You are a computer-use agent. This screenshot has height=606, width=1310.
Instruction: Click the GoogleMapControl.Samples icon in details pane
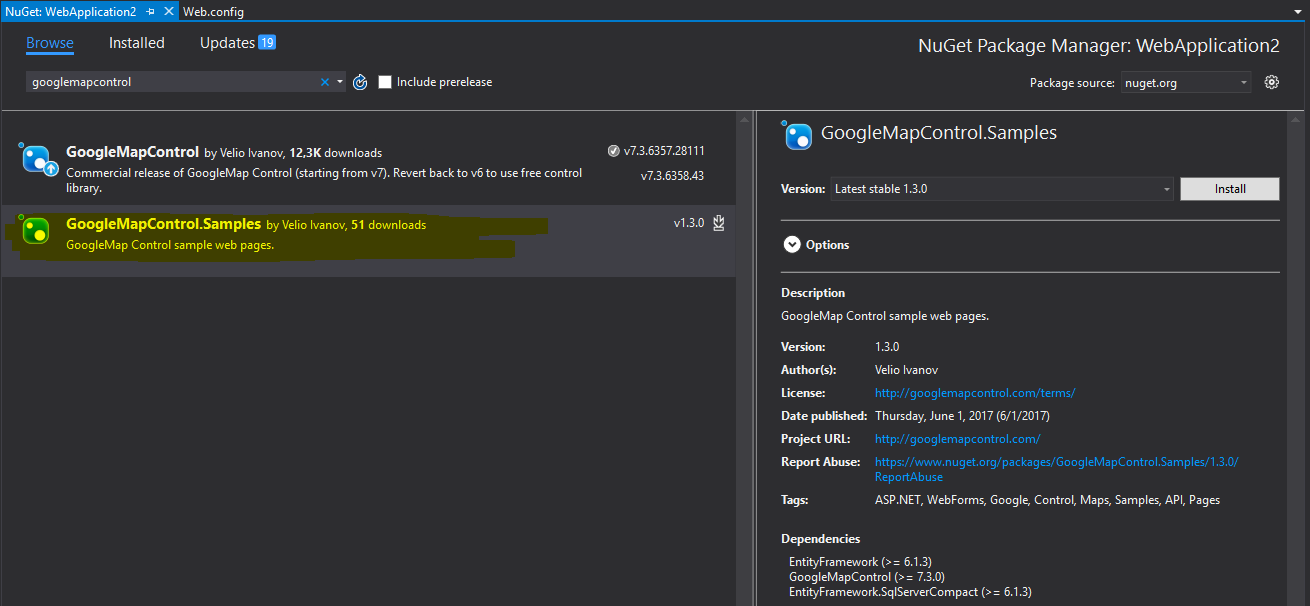[798, 135]
